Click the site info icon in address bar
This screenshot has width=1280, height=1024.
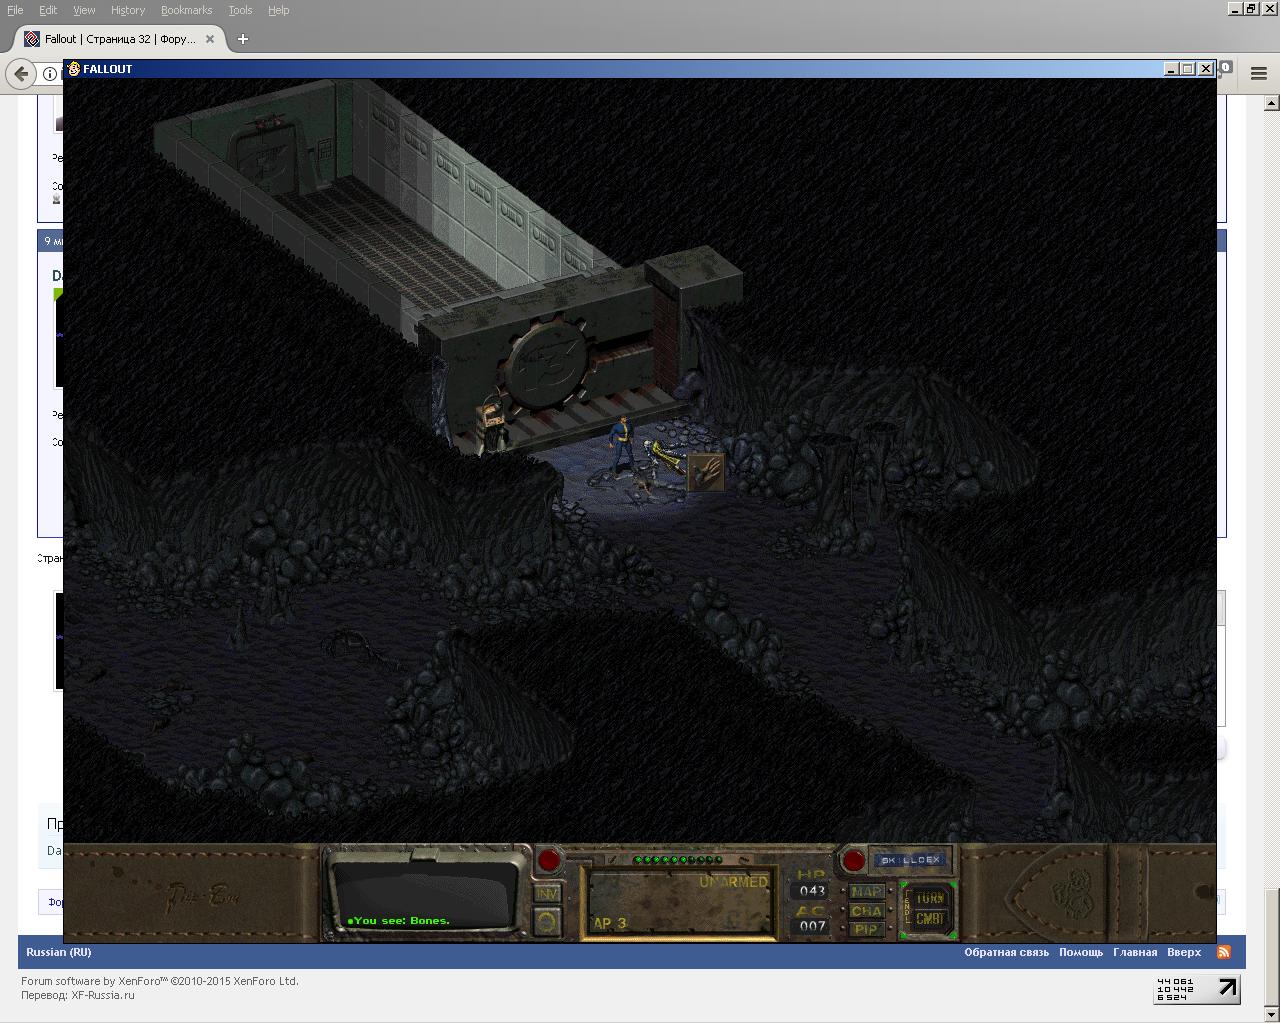49,73
